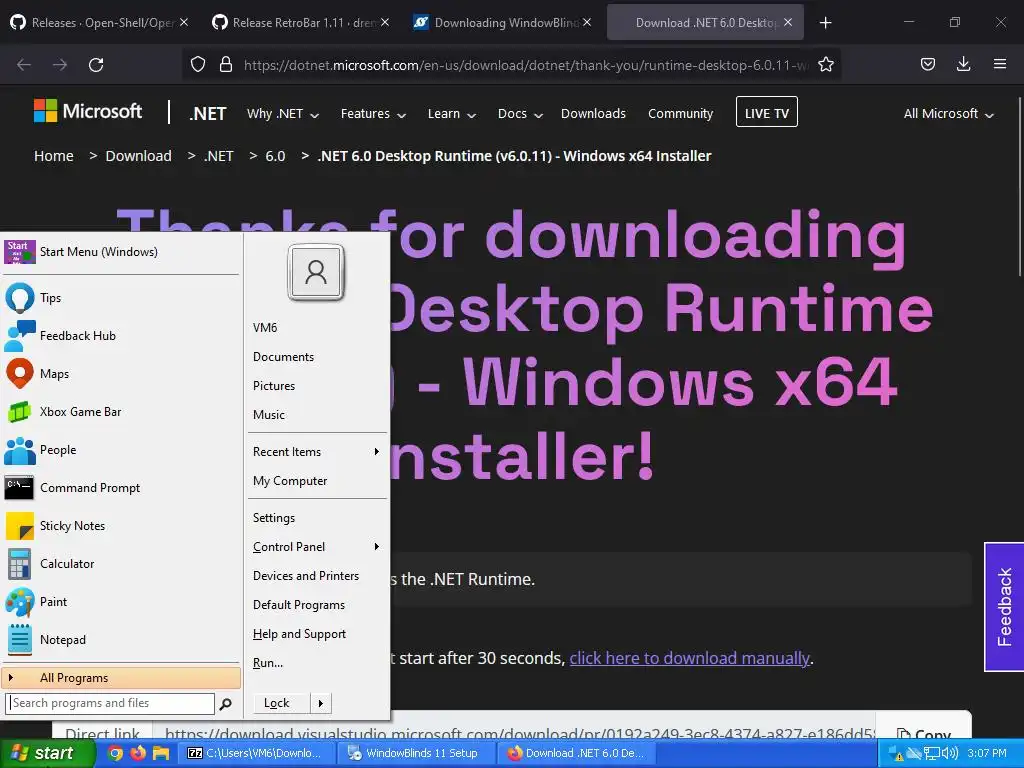
Task: Open Paint from Start menu
Action: [121, 601]
